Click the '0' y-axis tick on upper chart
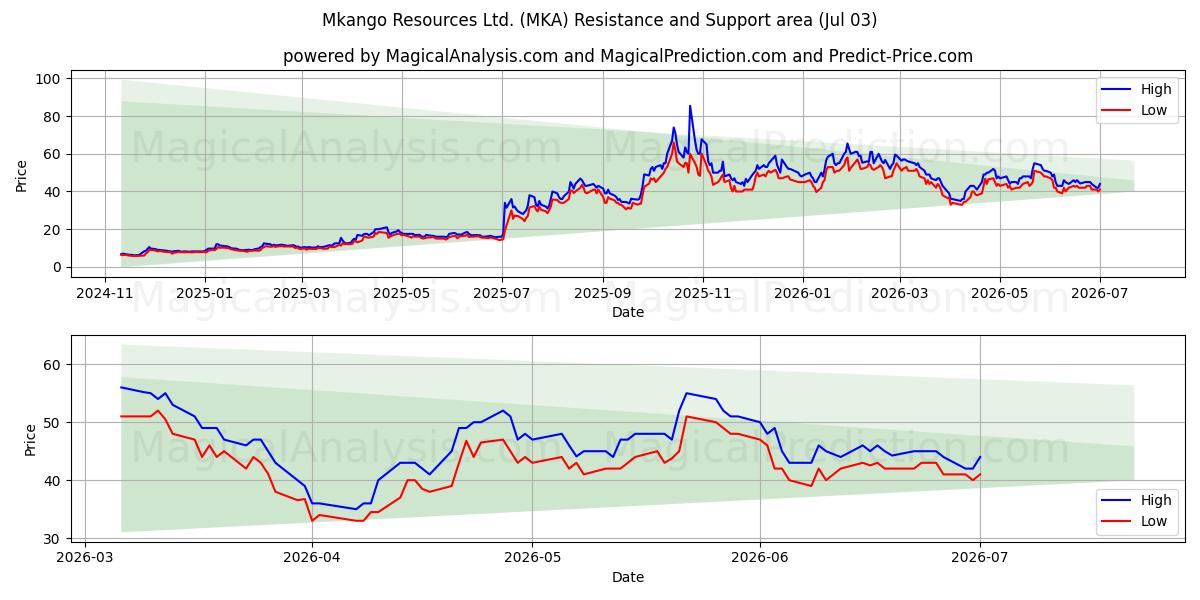1200x600 pixels. [x=57, y=267]
